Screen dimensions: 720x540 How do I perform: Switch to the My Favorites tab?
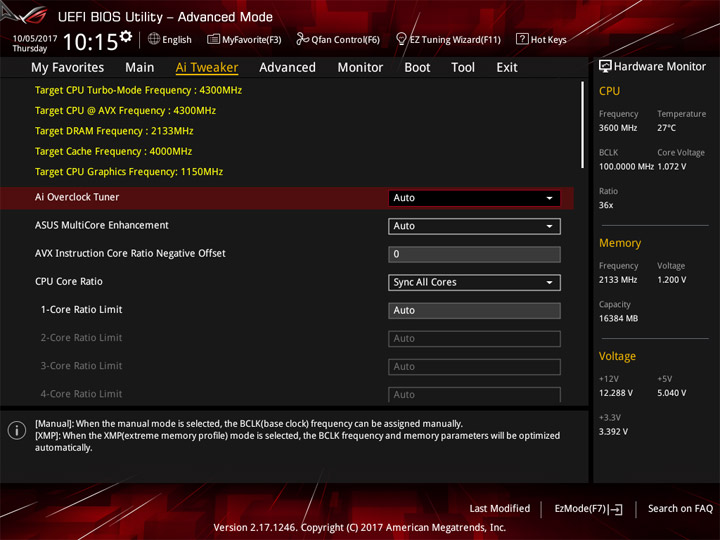pos(68,68)
